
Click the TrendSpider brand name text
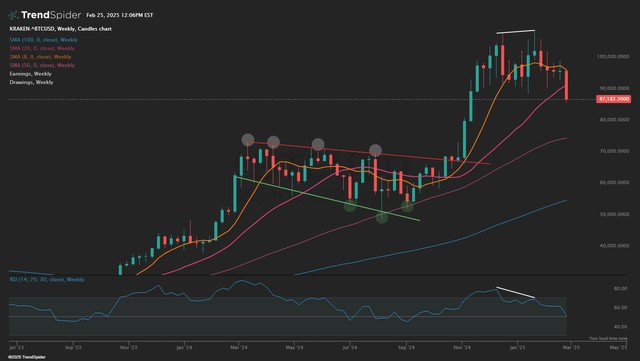coord(51,15)
